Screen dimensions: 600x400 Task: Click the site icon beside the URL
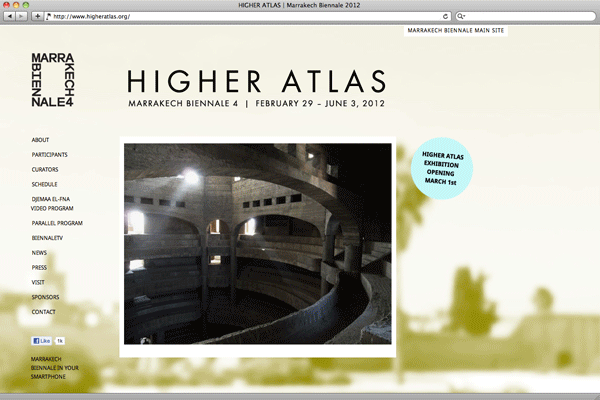49,16
